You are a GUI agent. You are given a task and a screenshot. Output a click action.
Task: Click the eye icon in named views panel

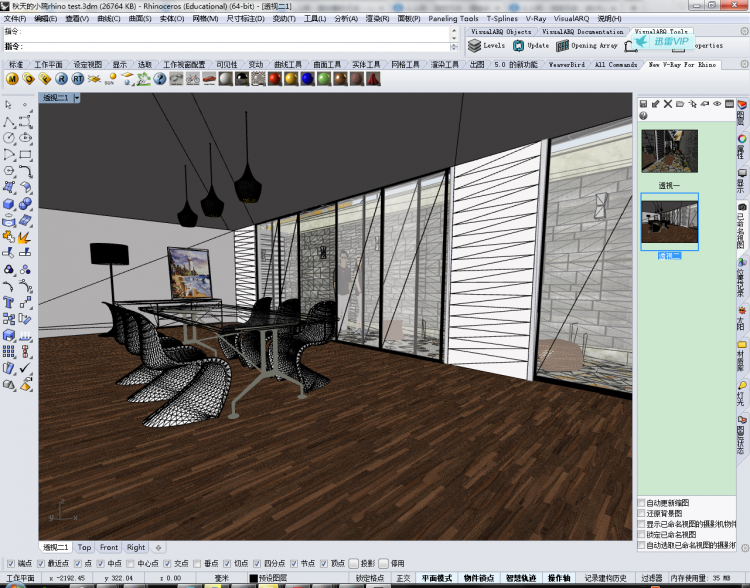pos(717,103)
